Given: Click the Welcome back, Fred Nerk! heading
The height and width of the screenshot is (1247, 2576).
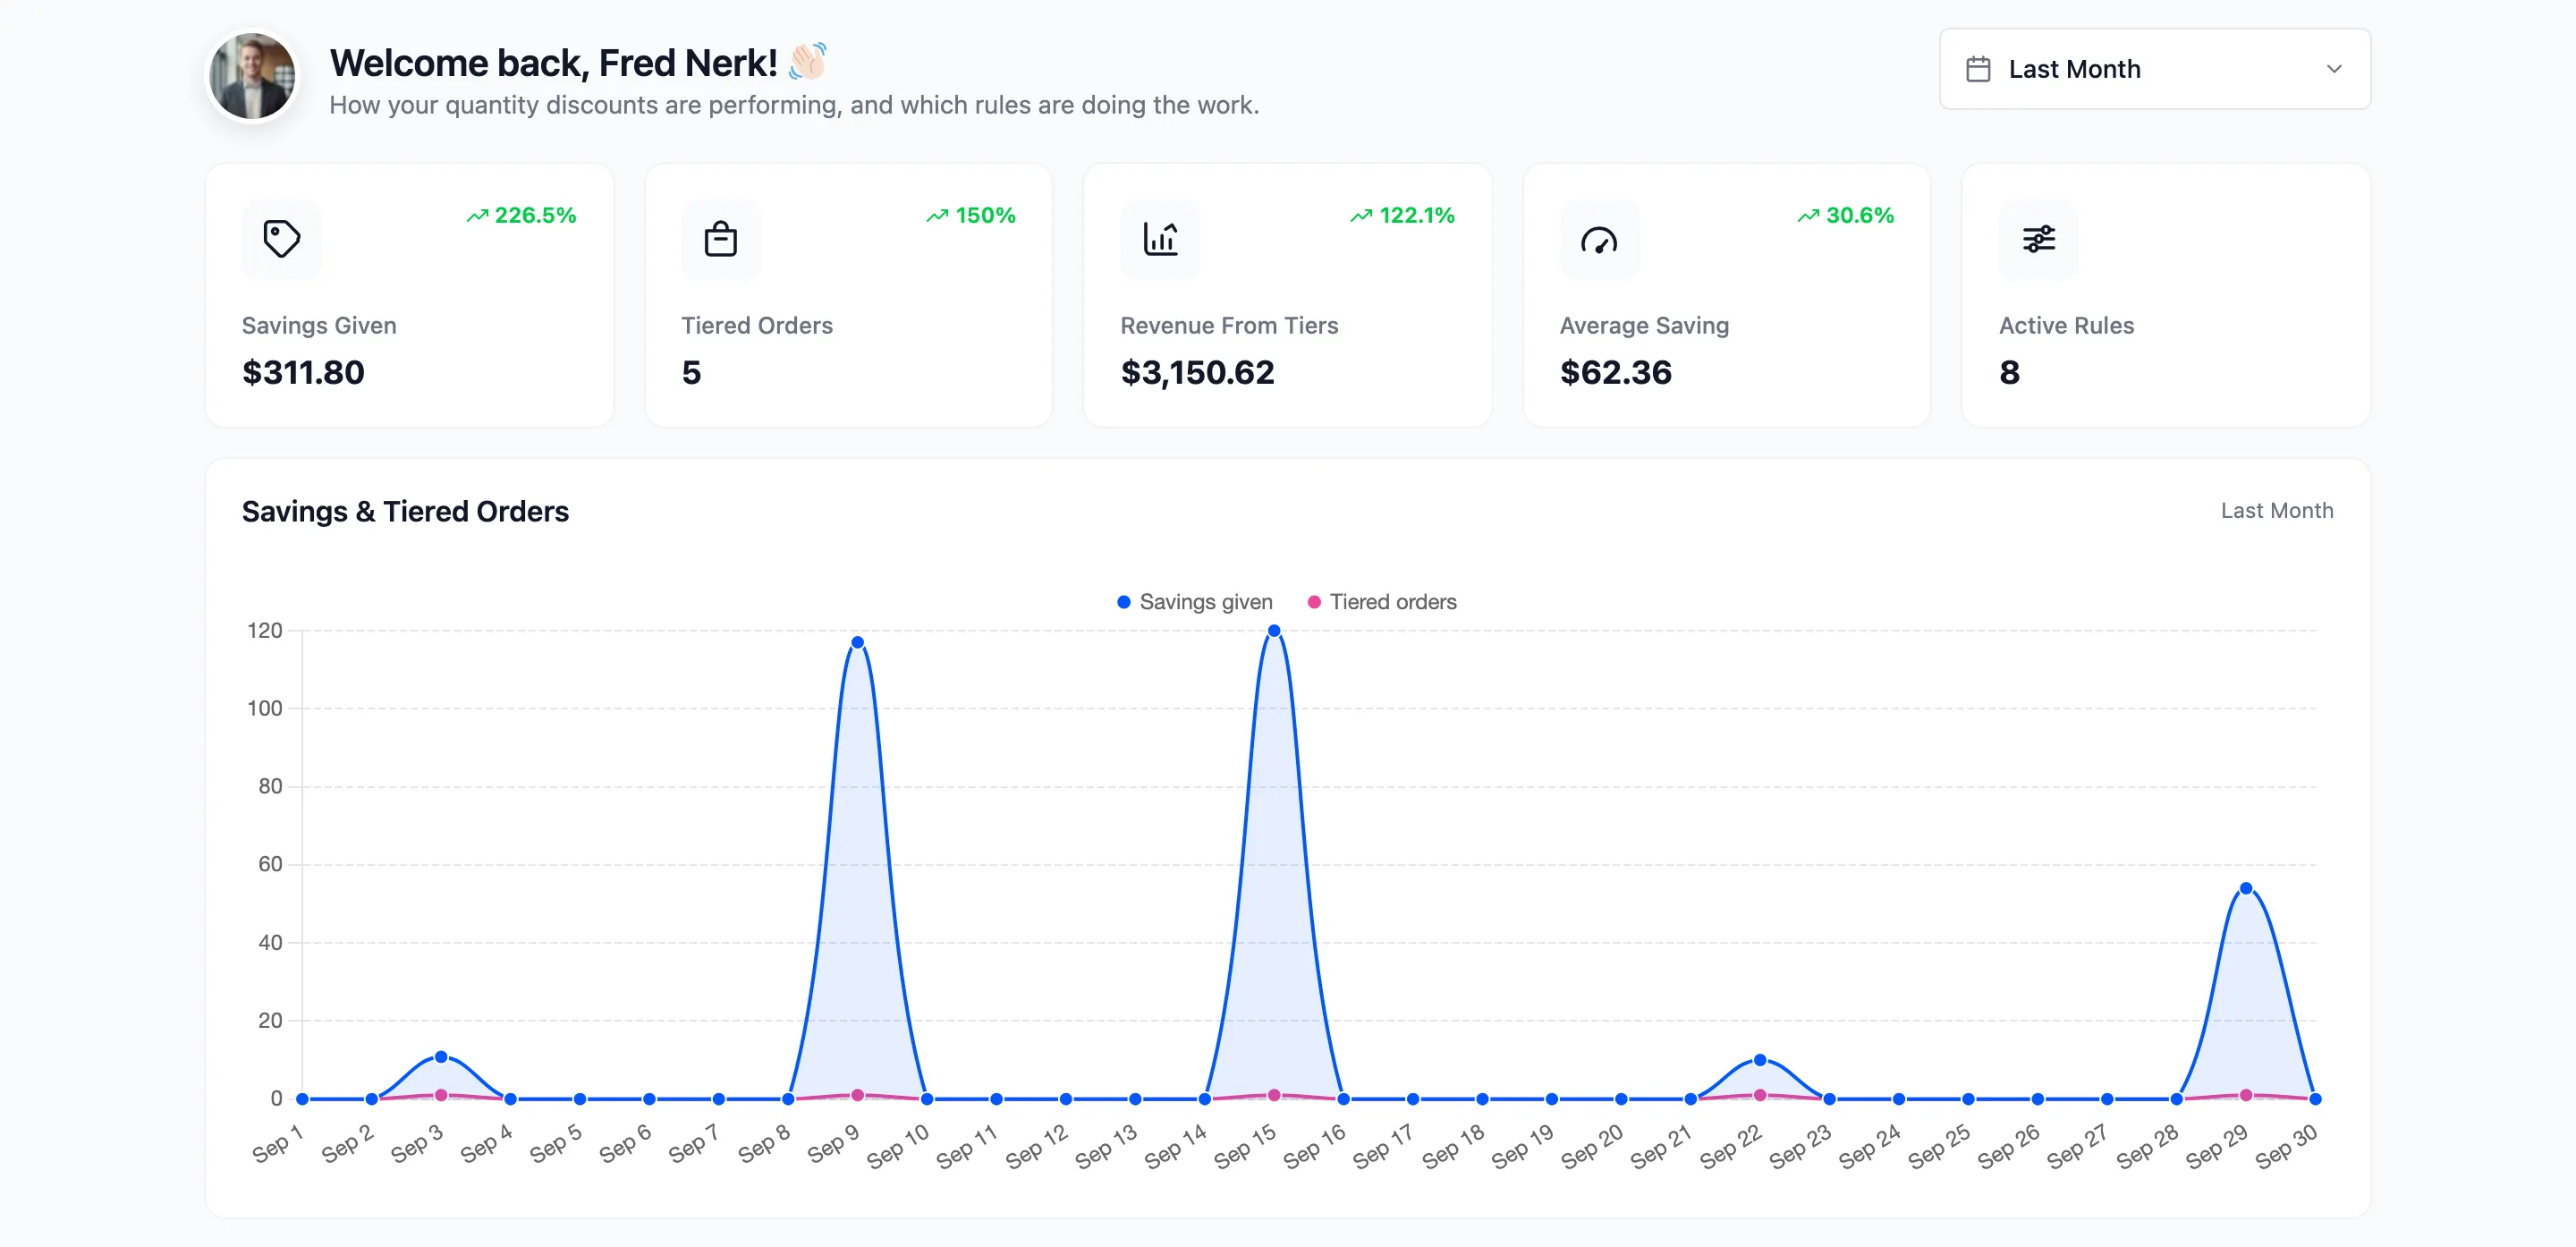Looking at the screenshot, I should (553, 63).
